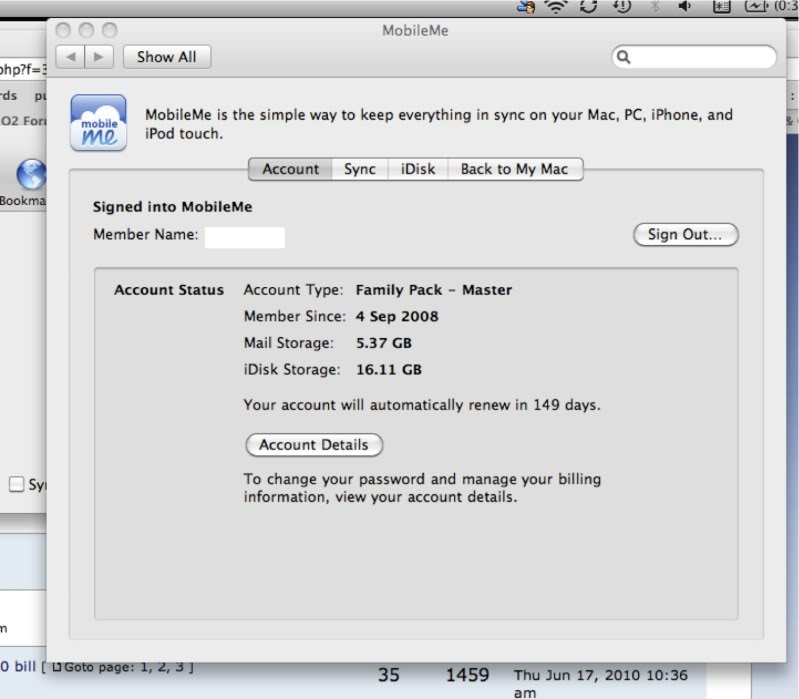Click 'Thu Jun 17, 2010 10:36' date text
The width and height of the screenshot is (799, 699).
coord(601,676)
